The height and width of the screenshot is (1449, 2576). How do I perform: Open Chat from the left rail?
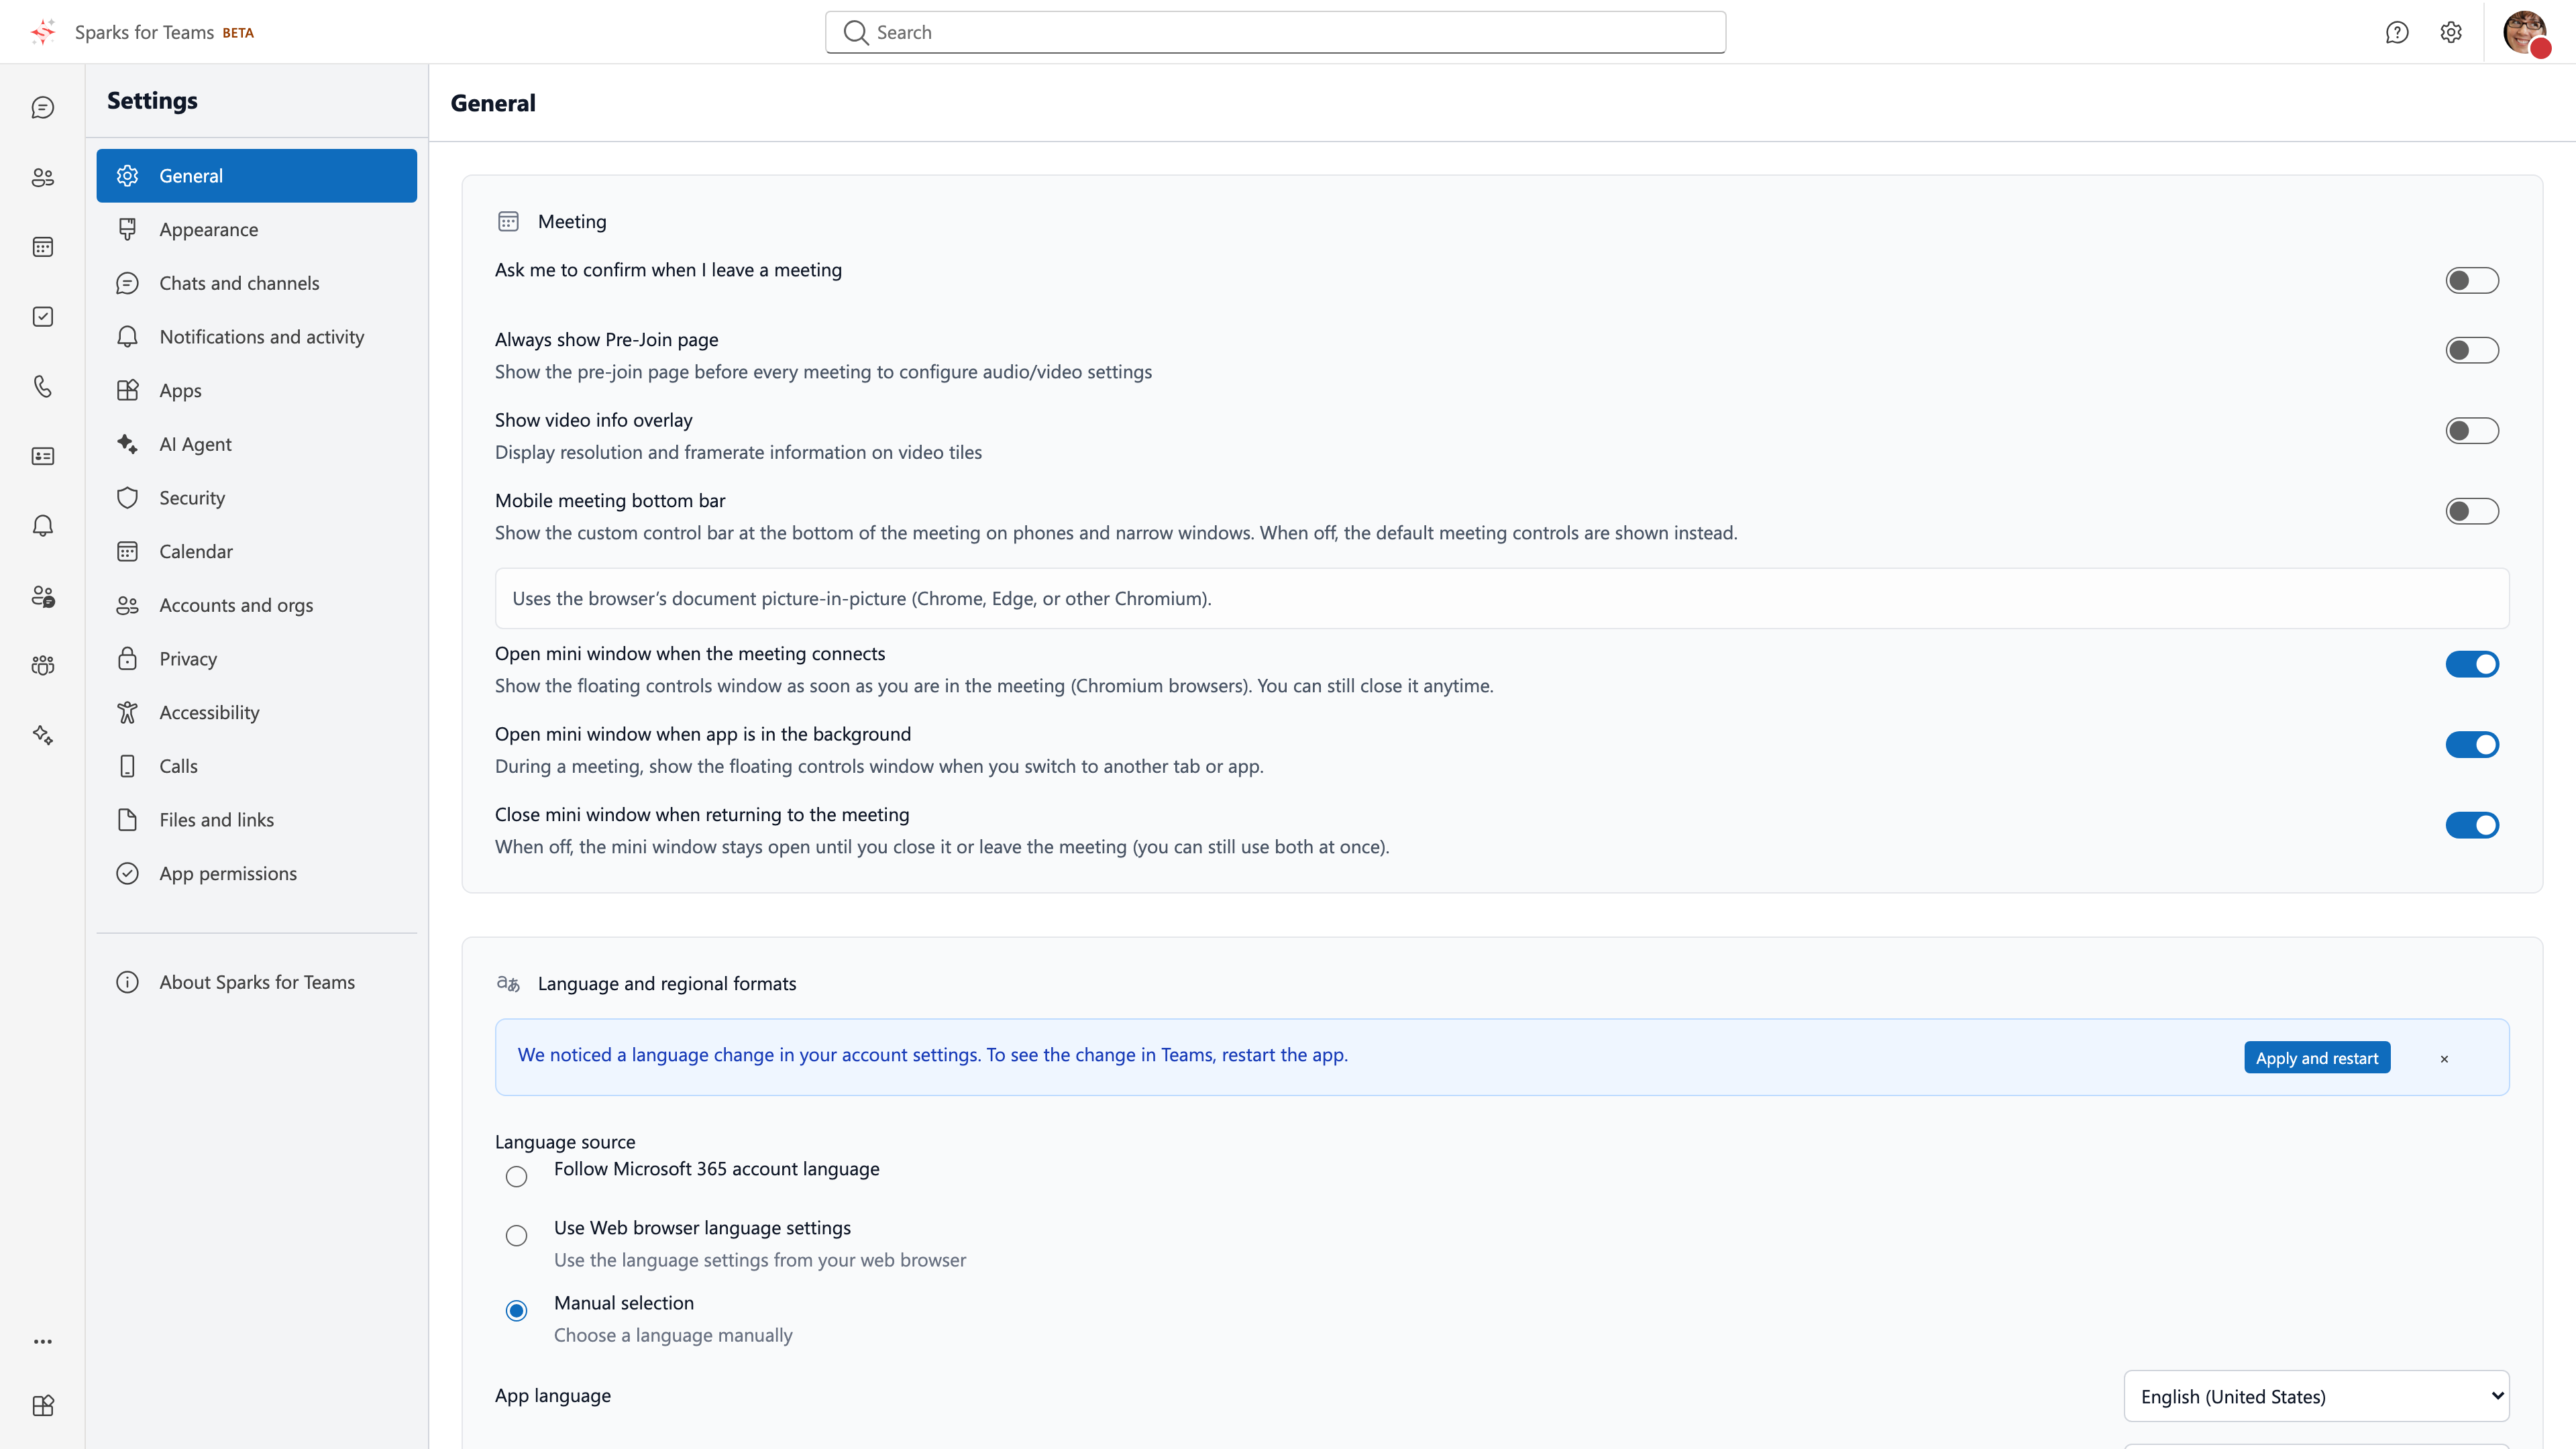(x=42, y=107)
